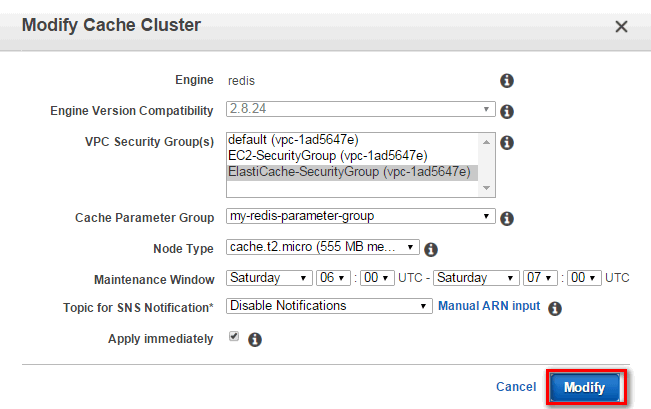Open the Cache Parameter Group dropdown
This screenshot has height=409, width=651.
[x=360, y=216]
